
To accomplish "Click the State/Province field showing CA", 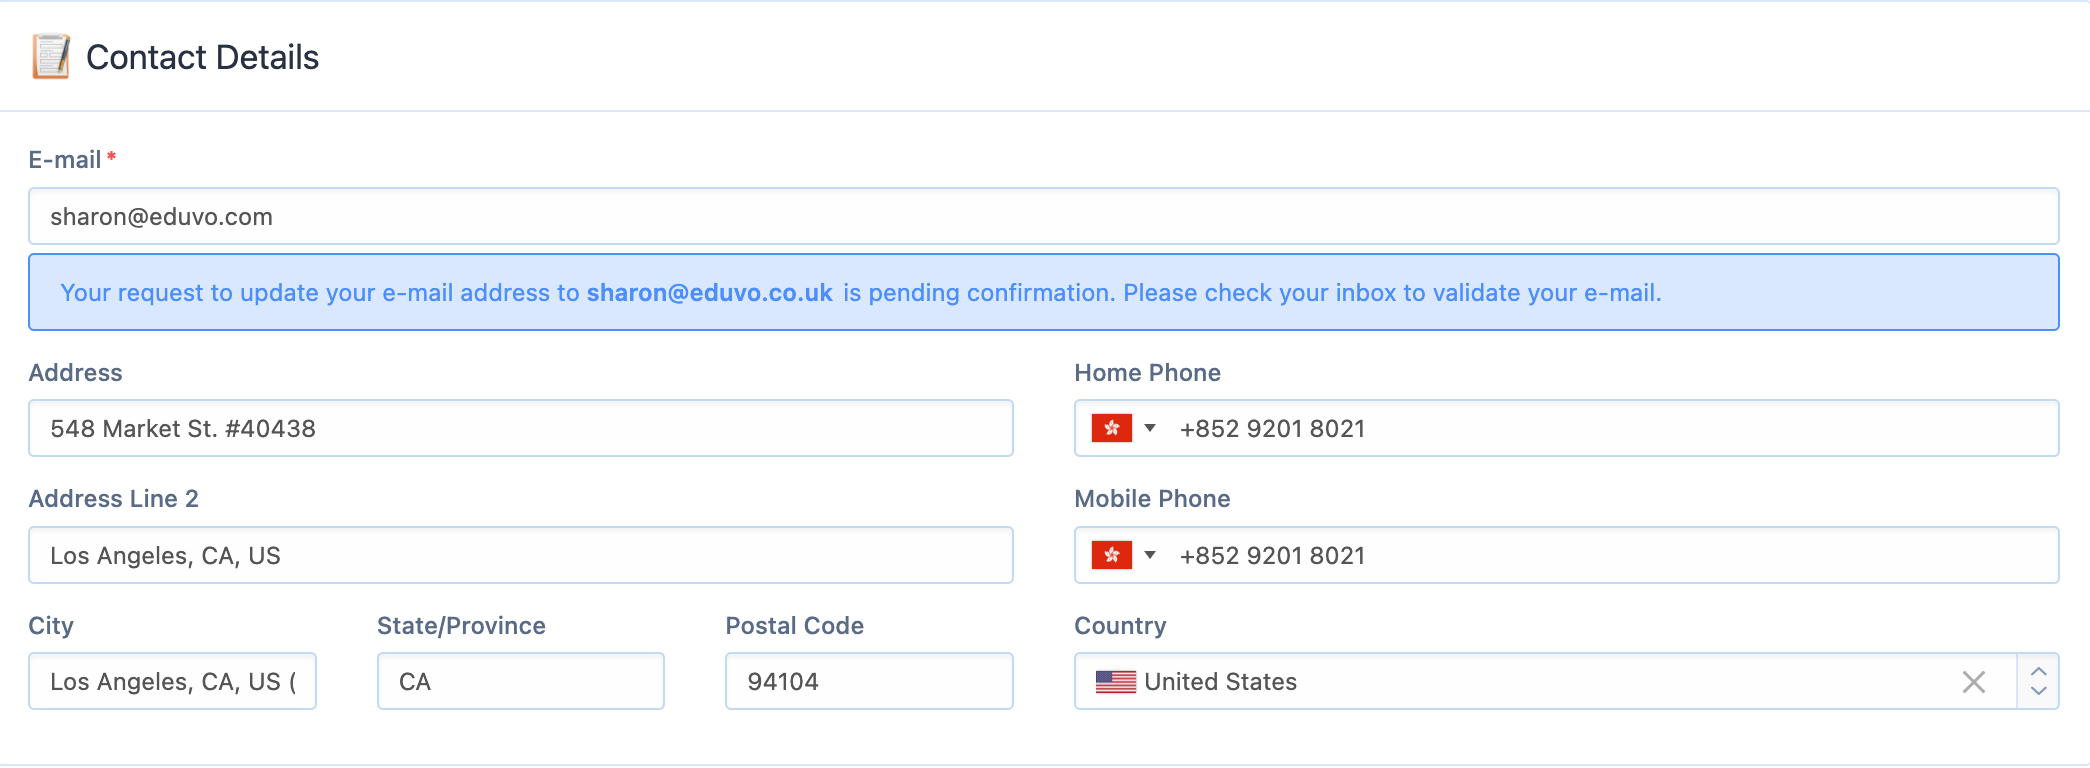I will pos(521,681).
